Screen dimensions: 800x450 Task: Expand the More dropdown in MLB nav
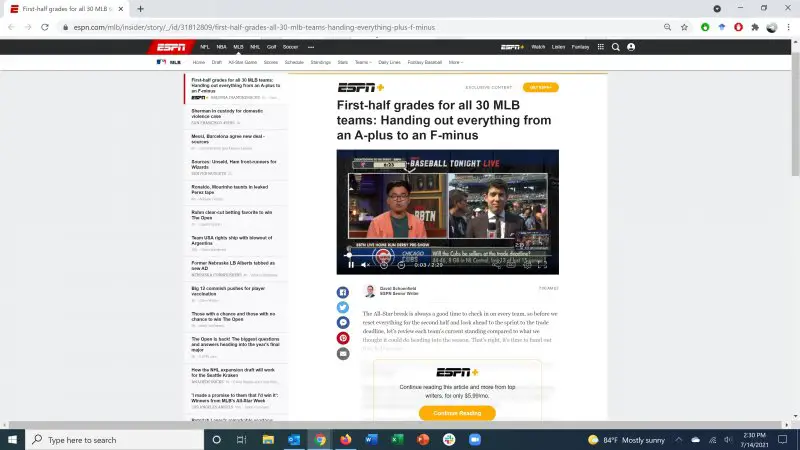click(455, 62)
